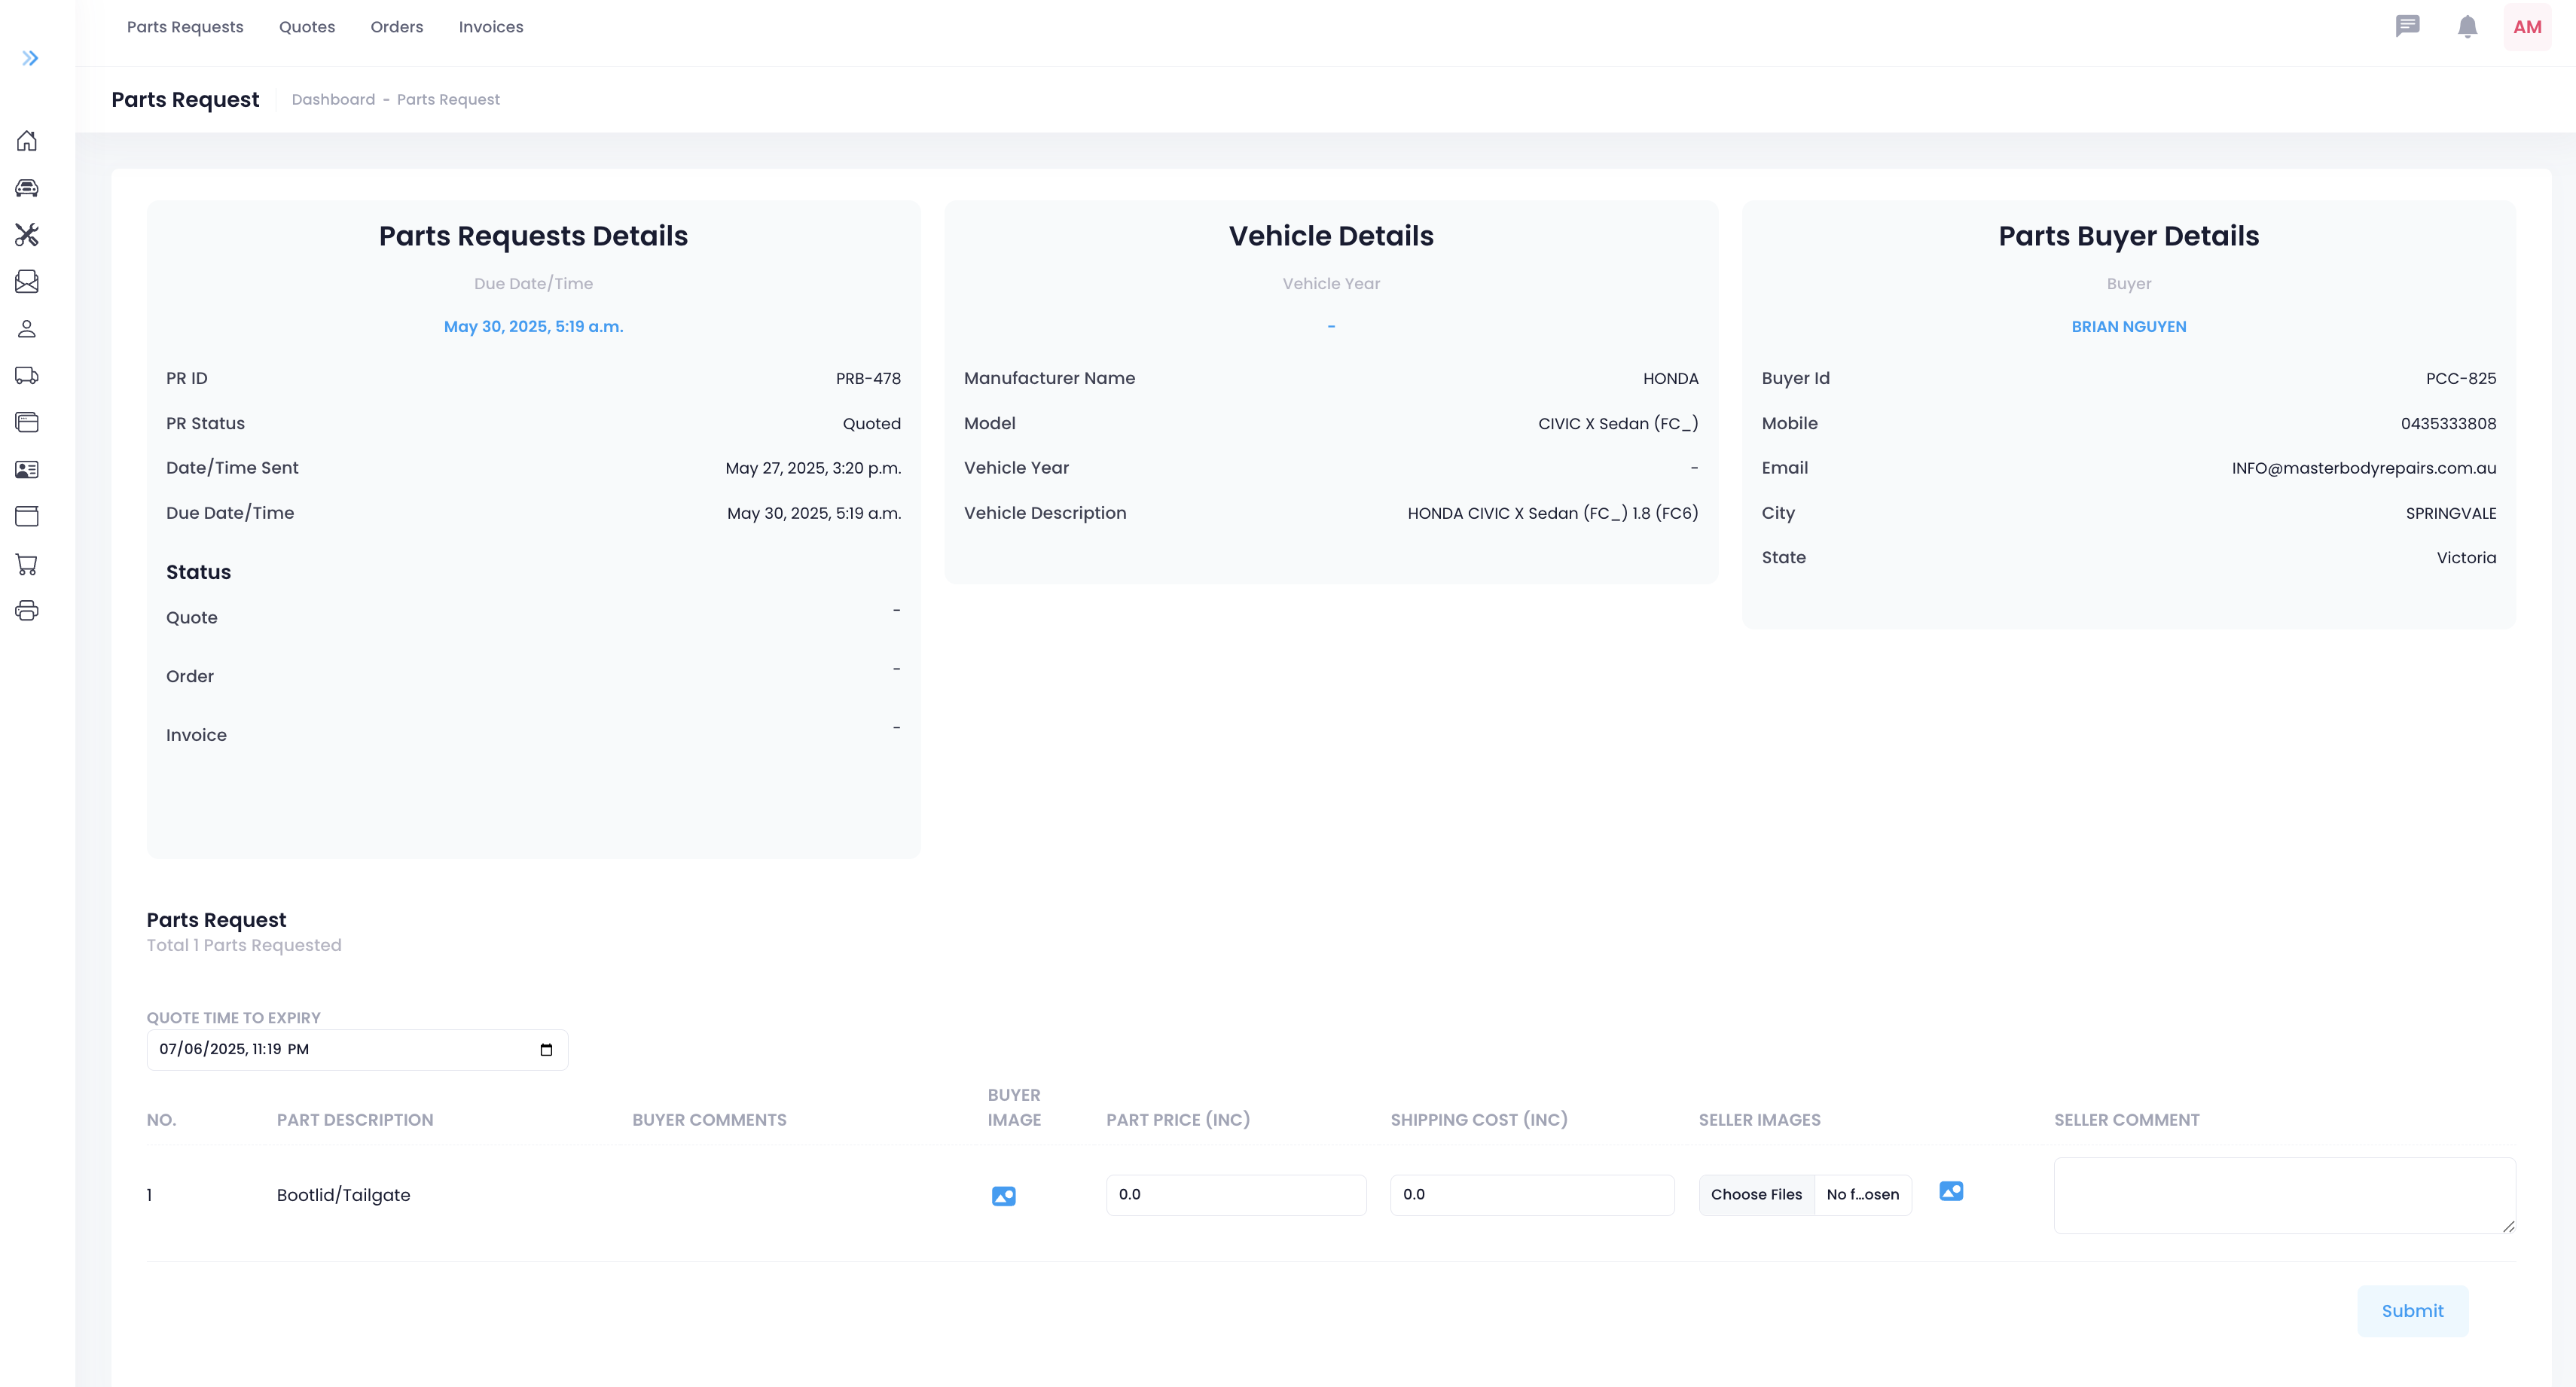Open the printer sidebar icon

pos(27,611)
